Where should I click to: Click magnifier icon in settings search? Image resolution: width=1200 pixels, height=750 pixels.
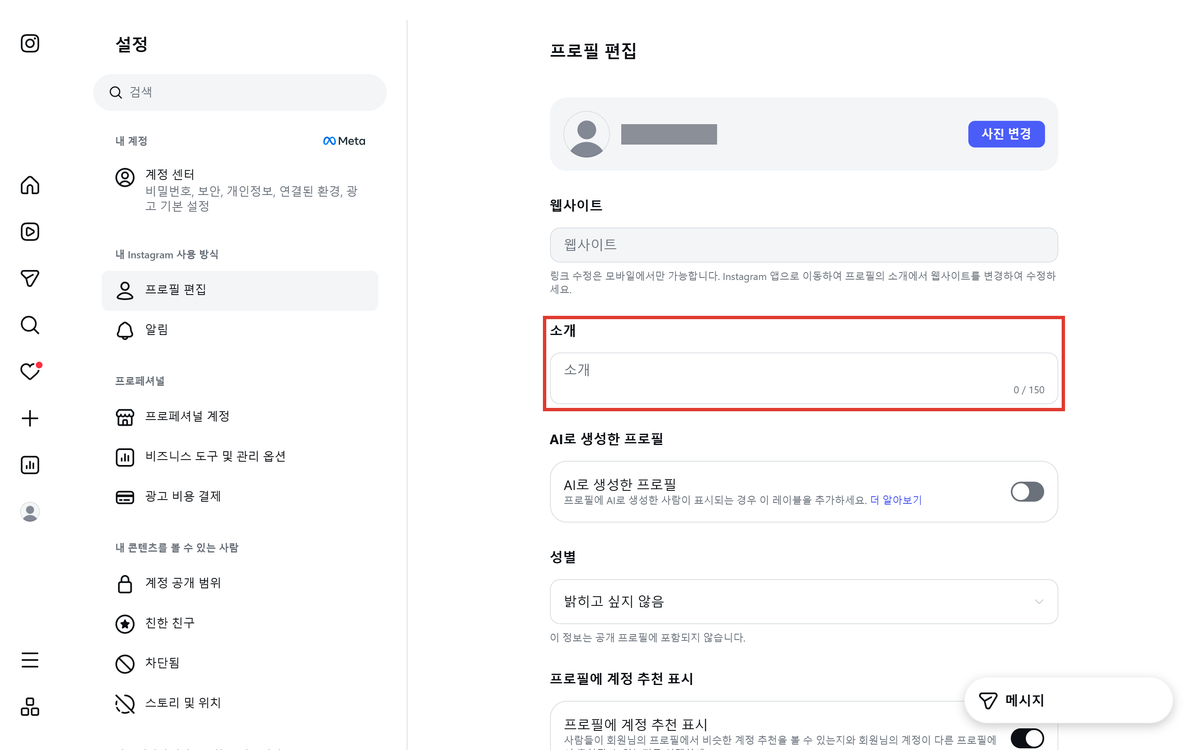(116, 92)
